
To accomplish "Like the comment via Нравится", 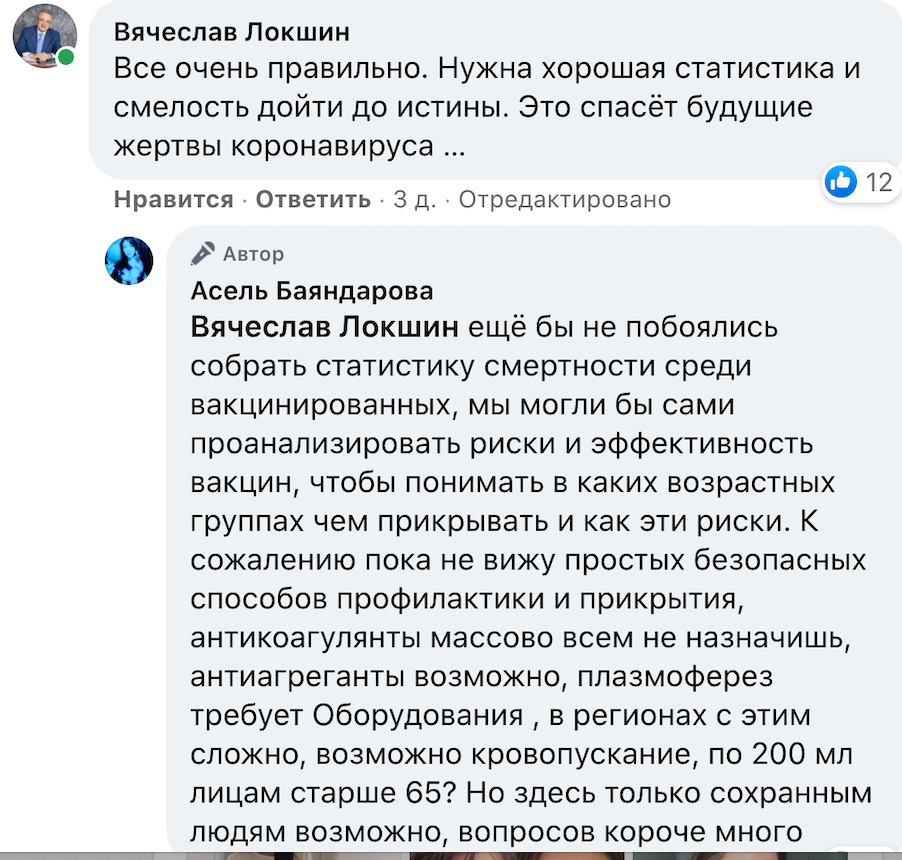I will 173,200.
